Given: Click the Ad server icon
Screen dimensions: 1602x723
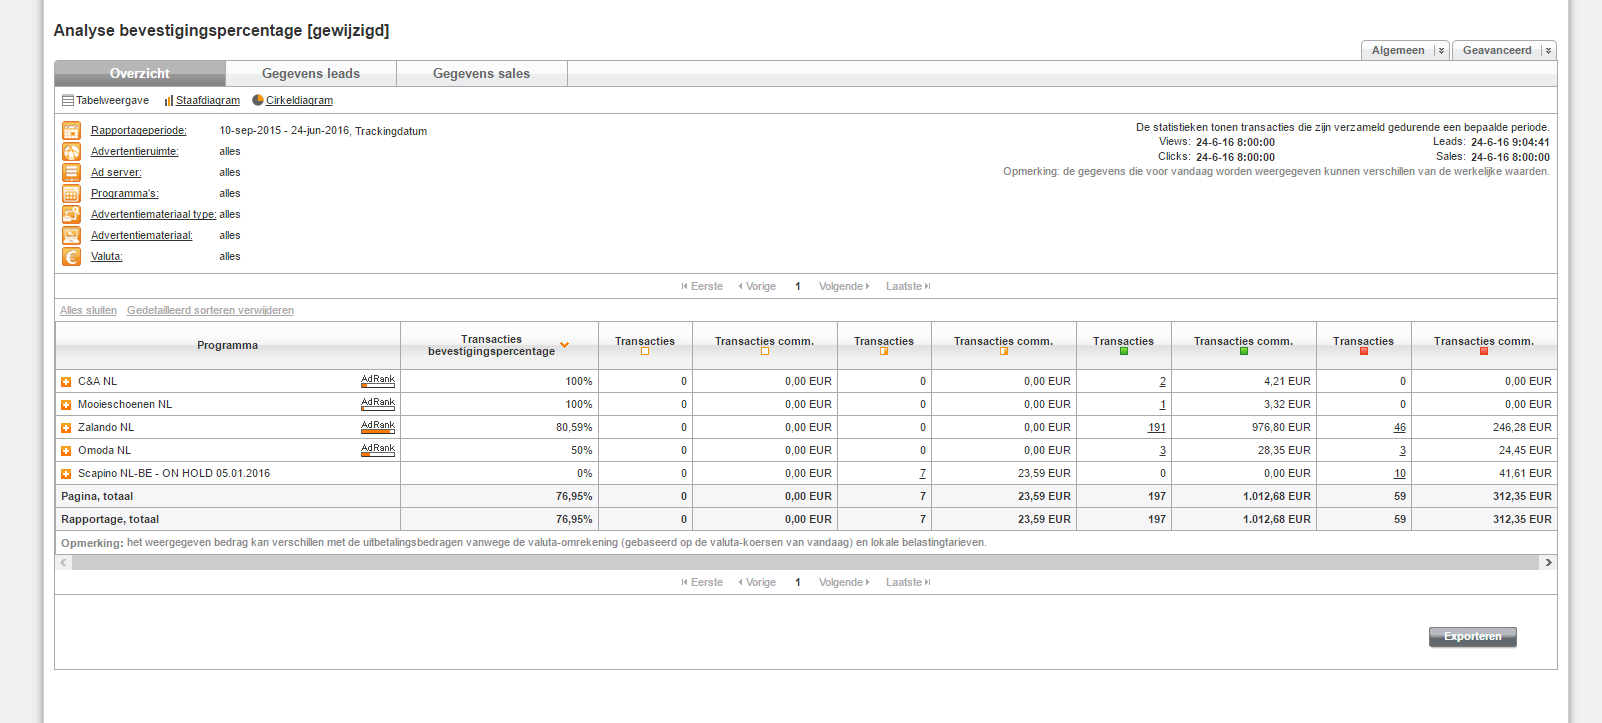Looking at the screenshot, I should [x=71, y=173].
